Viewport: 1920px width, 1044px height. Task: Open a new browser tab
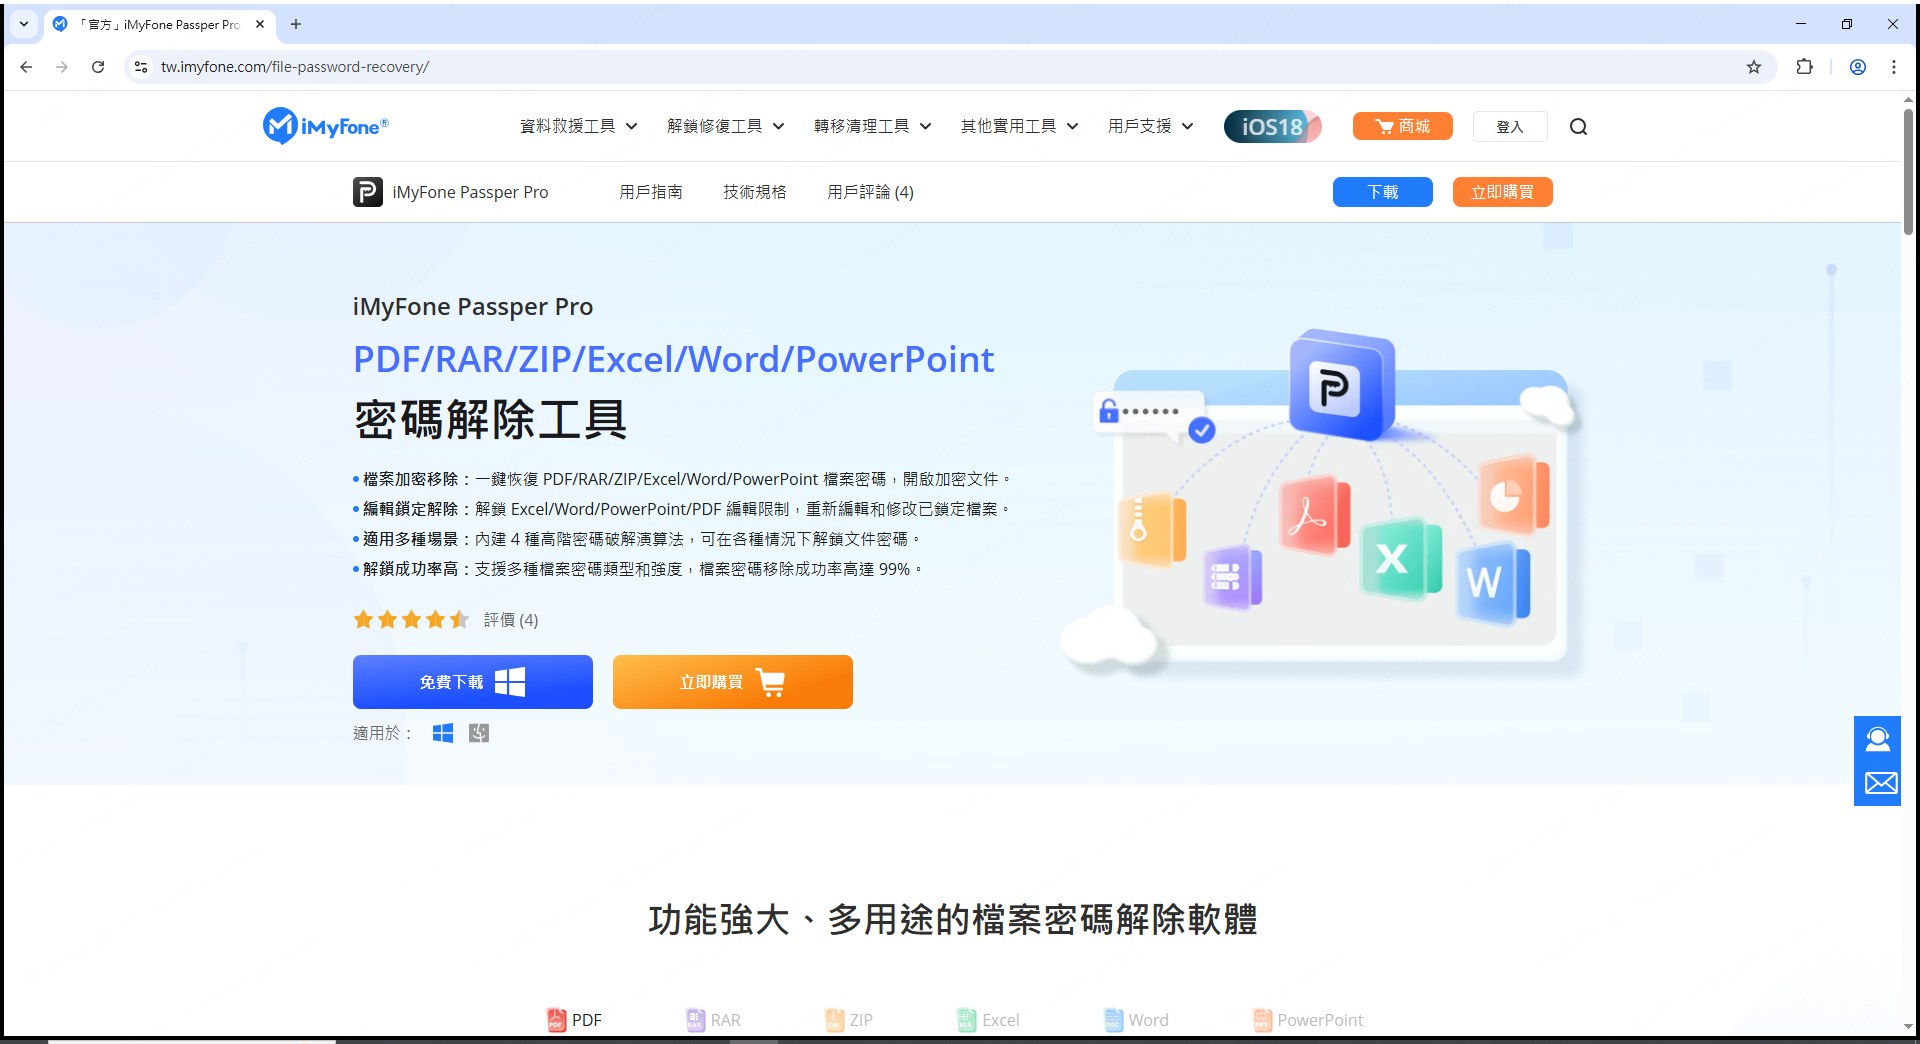coord(296,24)
